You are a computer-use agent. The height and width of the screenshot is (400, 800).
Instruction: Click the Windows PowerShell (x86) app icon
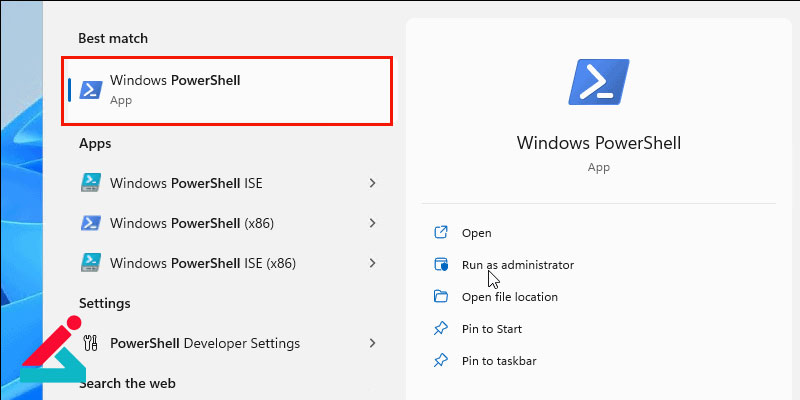pyautogui.click(x=91, y=223)
